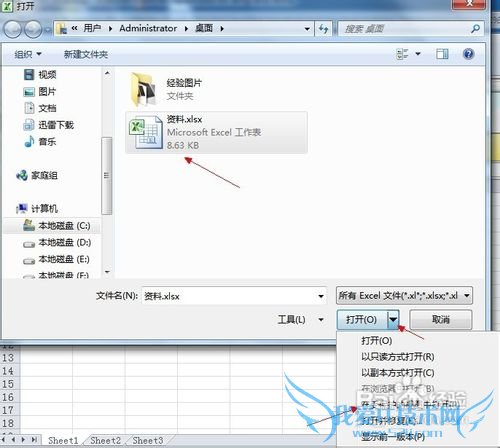Toggle the preview pane icon

tap(442, 54)
